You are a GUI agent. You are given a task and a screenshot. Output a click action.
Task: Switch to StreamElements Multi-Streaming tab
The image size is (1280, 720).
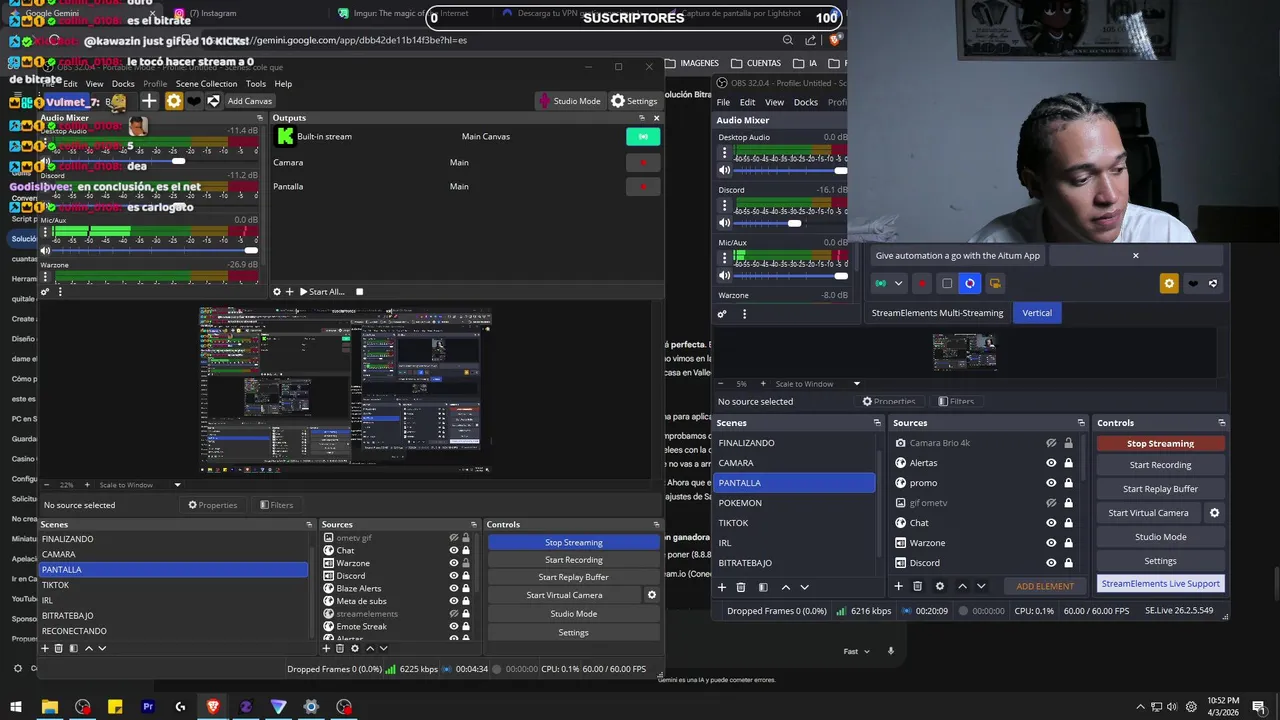coord(937,313)
